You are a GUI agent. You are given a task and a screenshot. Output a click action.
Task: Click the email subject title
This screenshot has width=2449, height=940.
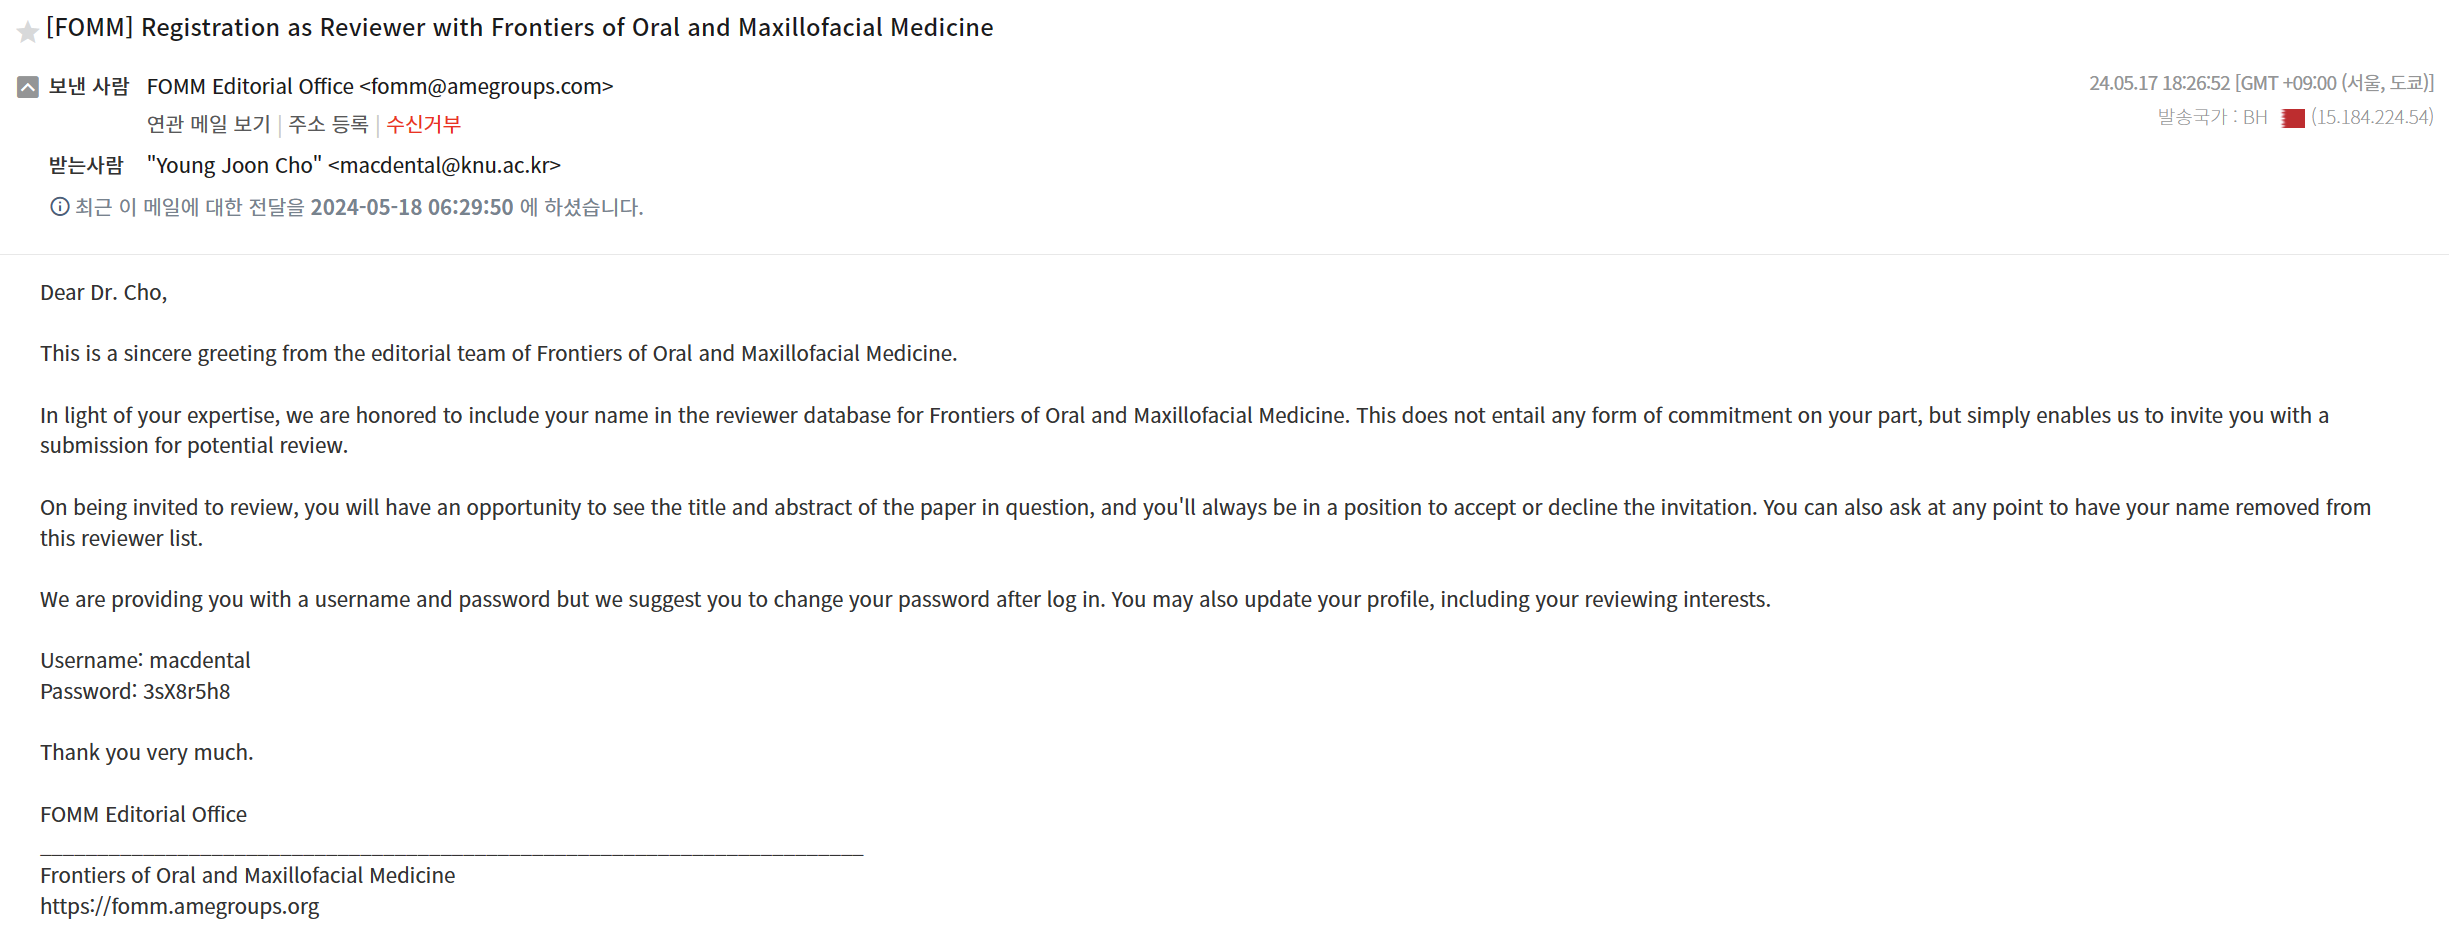coord(519,28)
